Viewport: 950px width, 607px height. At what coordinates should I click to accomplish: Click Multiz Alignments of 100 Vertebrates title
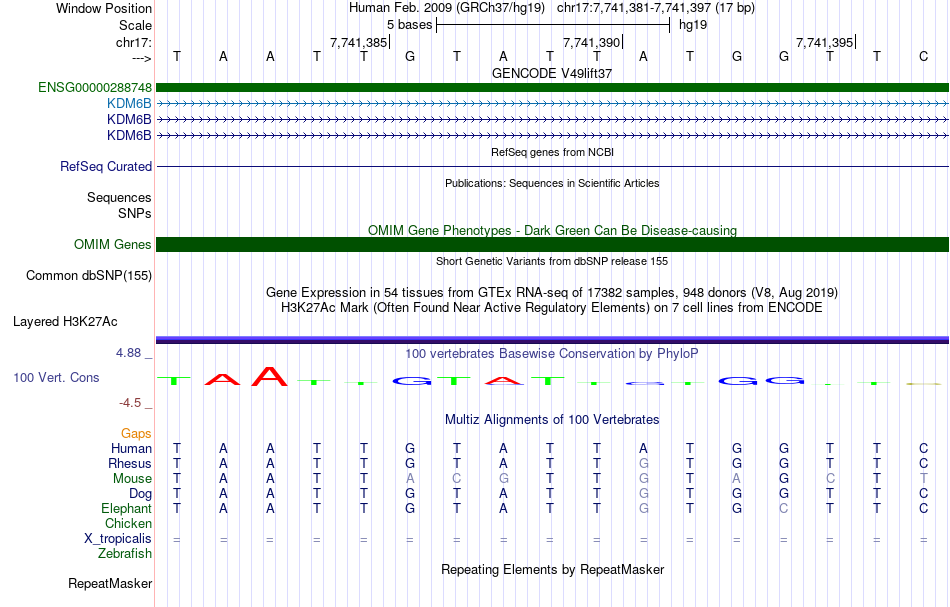click(x=552, y=420)
